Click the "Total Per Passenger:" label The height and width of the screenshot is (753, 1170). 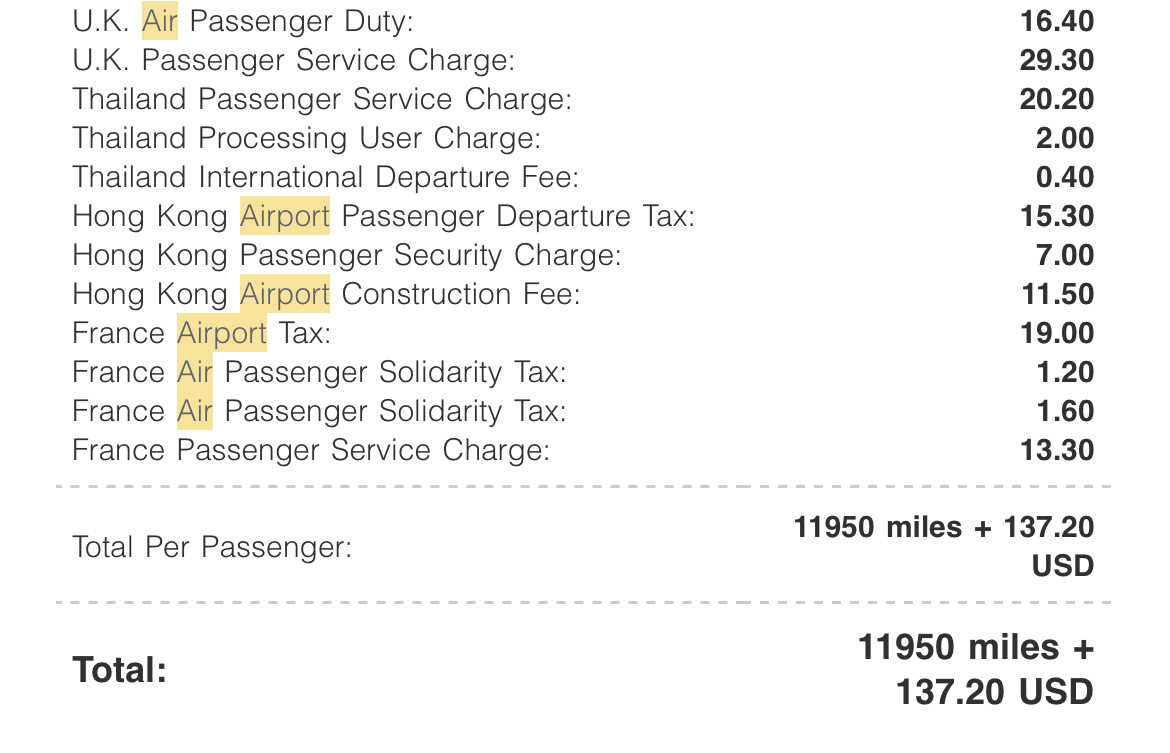click(212, 547)
